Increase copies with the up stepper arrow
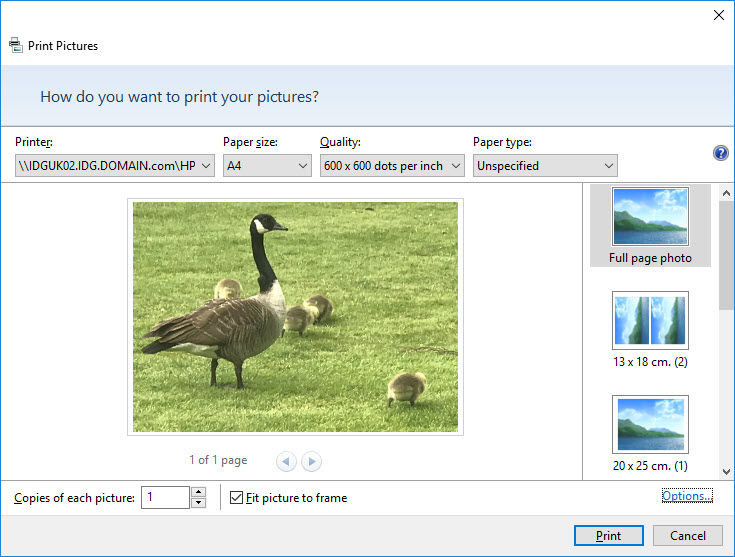Image resolution: width=735 pixels, height=557 pixels. coord(198,492)
